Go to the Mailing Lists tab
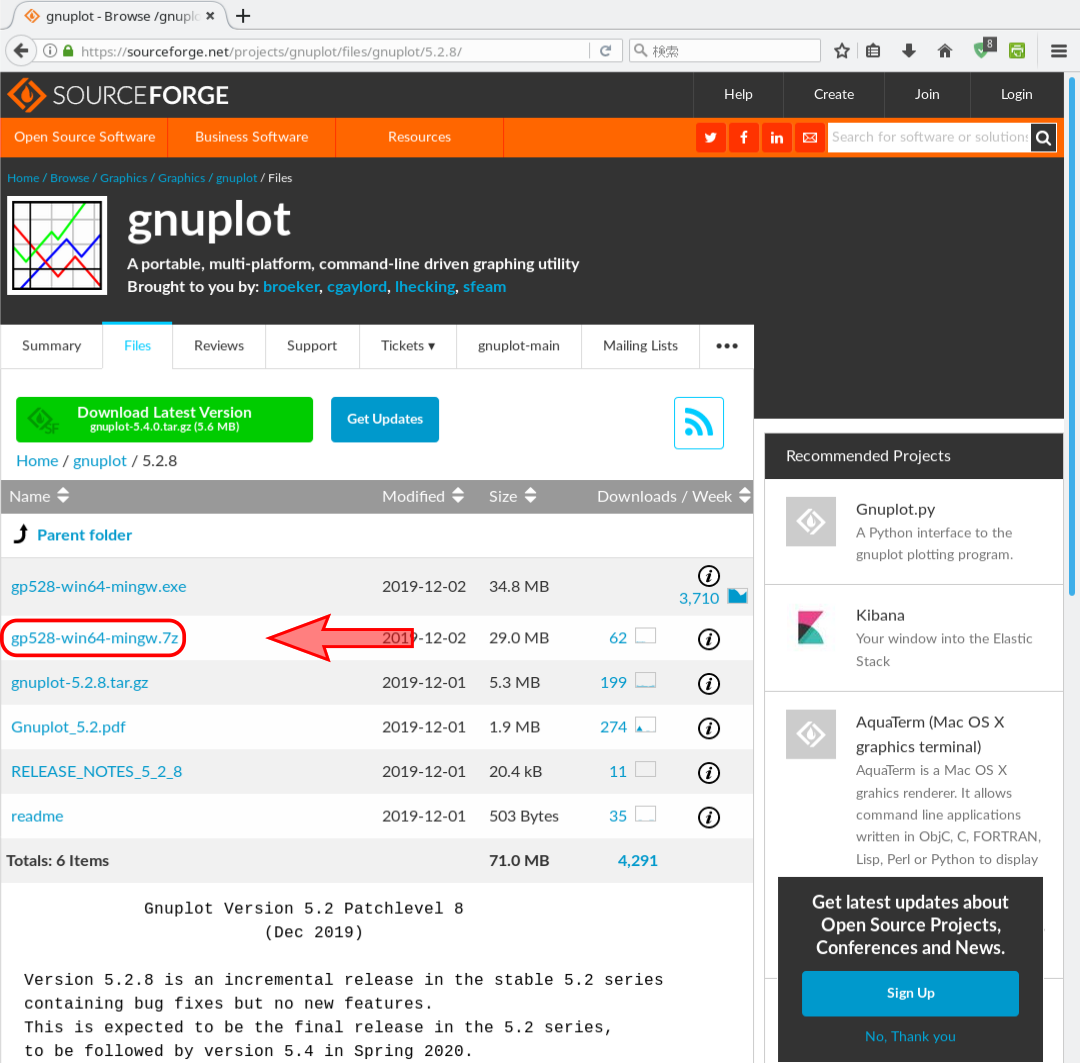Screen dimensions: 1080x1063 click(641, 346)
